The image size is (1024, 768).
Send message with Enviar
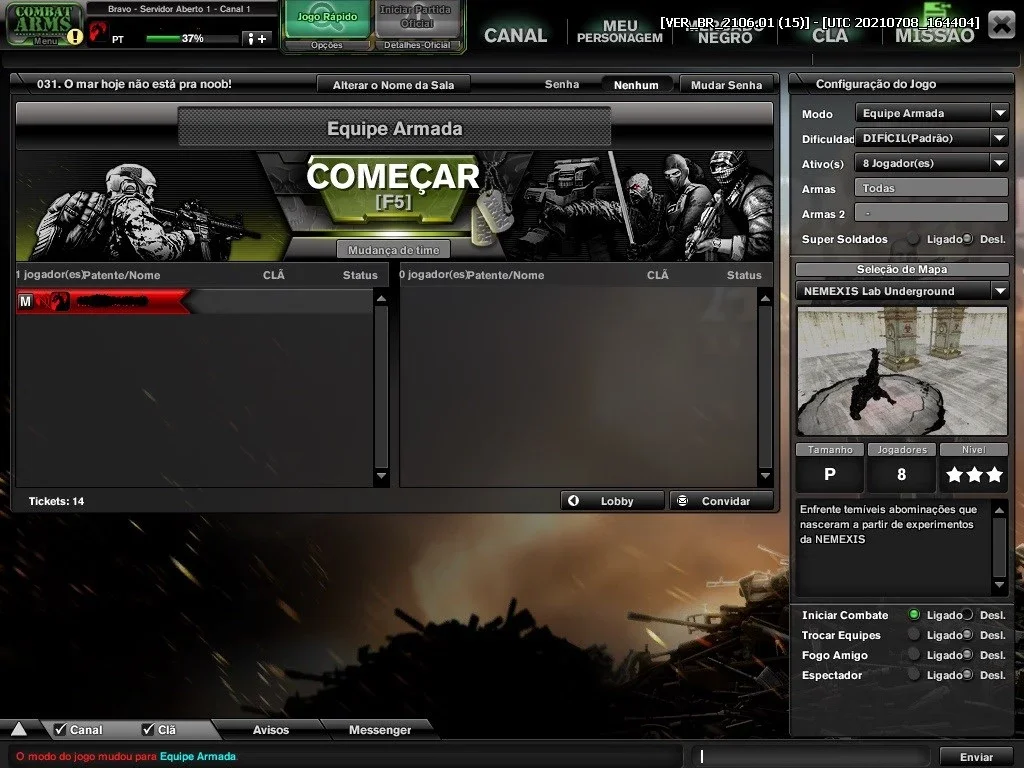976,757
